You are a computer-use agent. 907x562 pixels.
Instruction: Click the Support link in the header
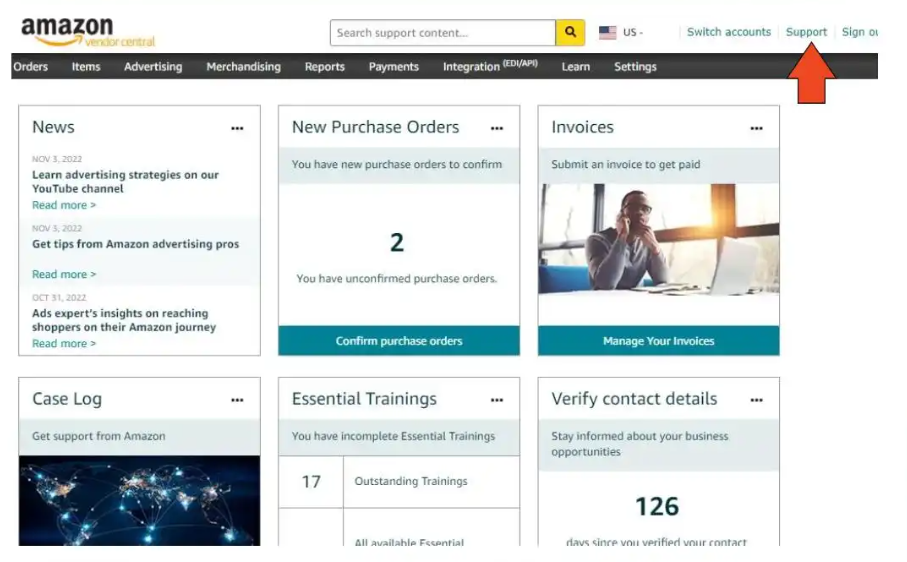(806, 32)
